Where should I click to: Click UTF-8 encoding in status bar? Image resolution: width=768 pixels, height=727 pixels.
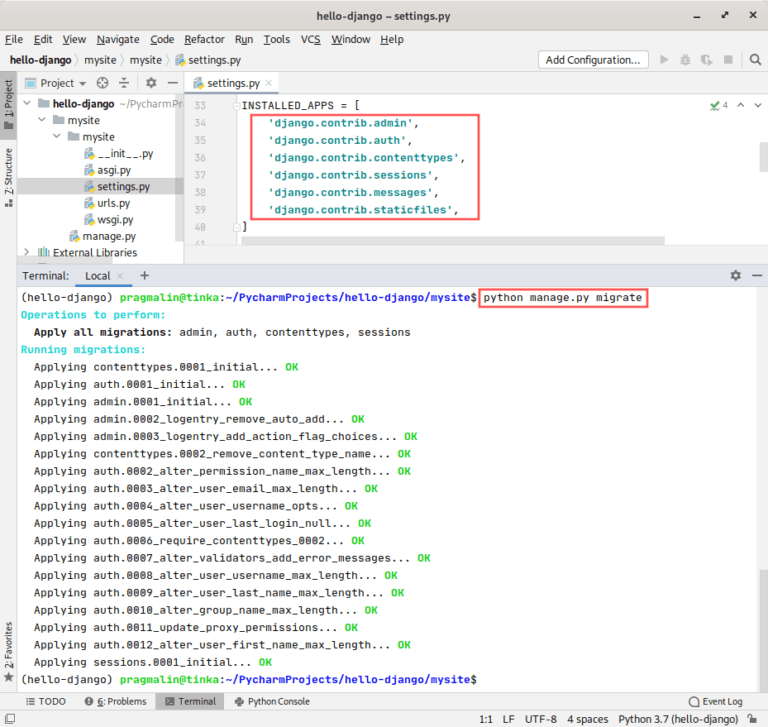tap(541, 719)
